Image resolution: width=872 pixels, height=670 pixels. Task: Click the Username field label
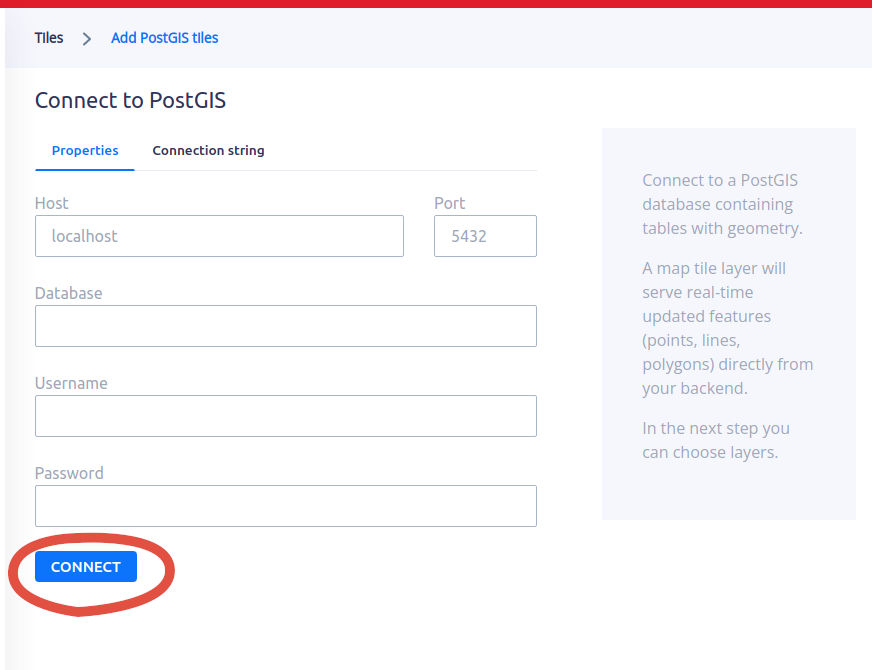point(71,383)
